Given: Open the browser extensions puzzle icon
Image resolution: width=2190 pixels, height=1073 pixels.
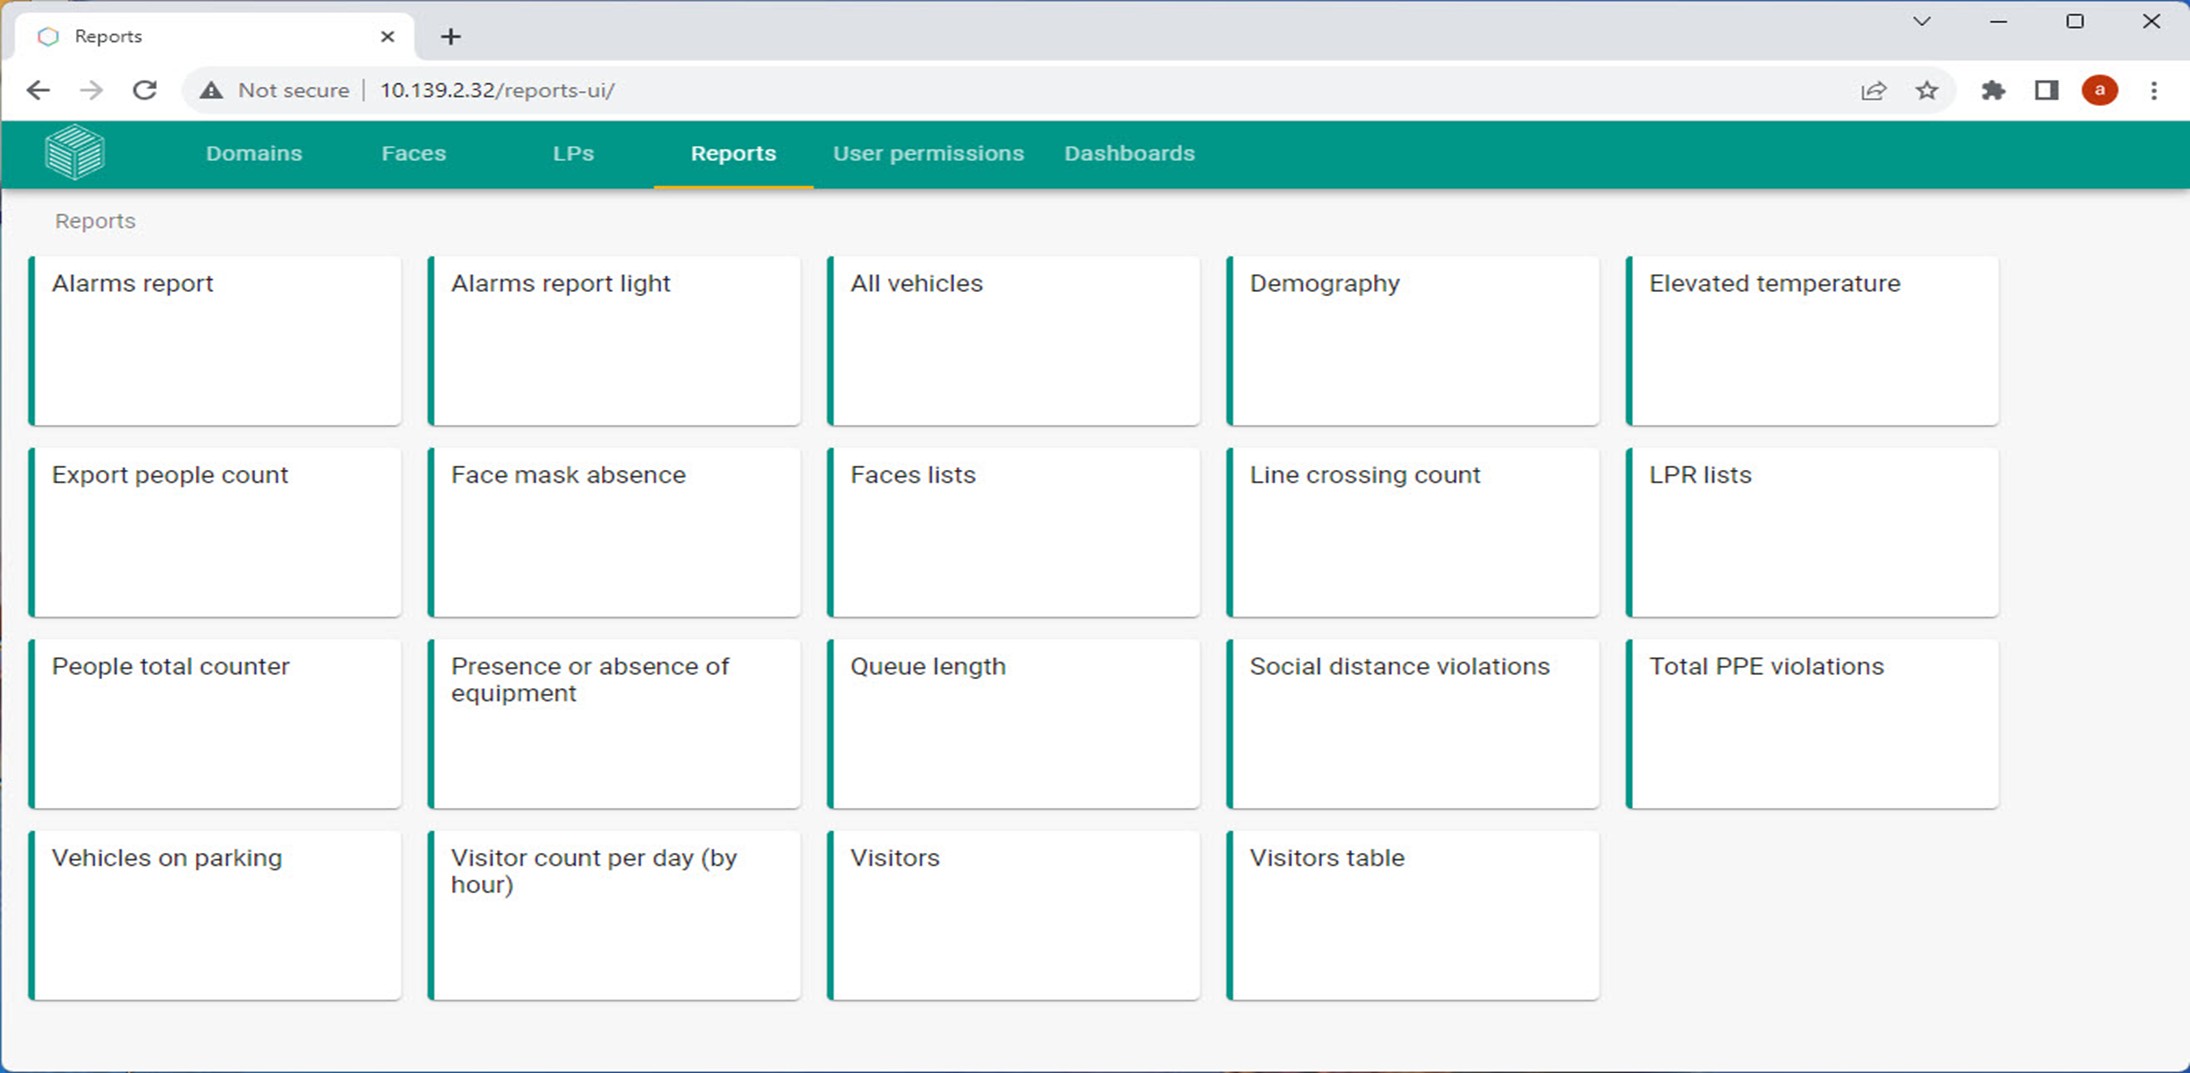Looking at the screenshot, I should (x=1992, y=90).
